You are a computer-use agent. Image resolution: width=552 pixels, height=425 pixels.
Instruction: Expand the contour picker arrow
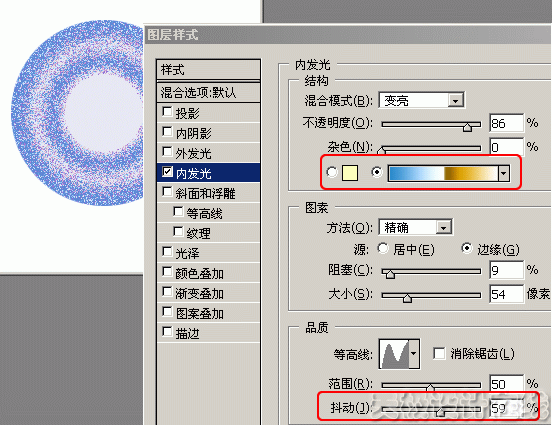coord(414,354)
